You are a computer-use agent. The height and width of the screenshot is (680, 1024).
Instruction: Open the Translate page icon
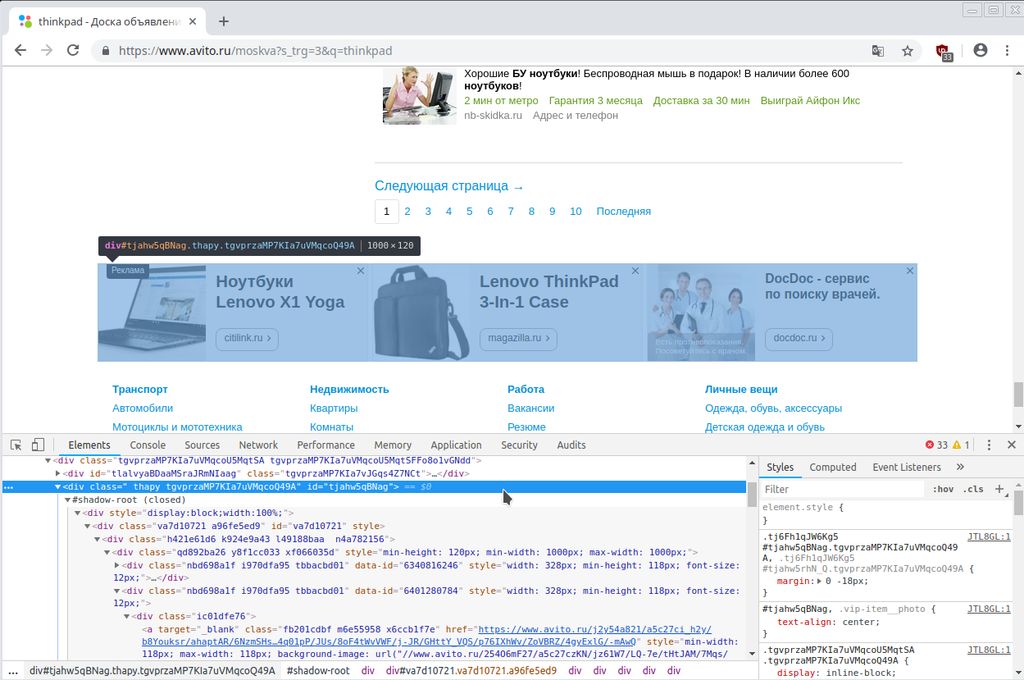pos(878,51)
